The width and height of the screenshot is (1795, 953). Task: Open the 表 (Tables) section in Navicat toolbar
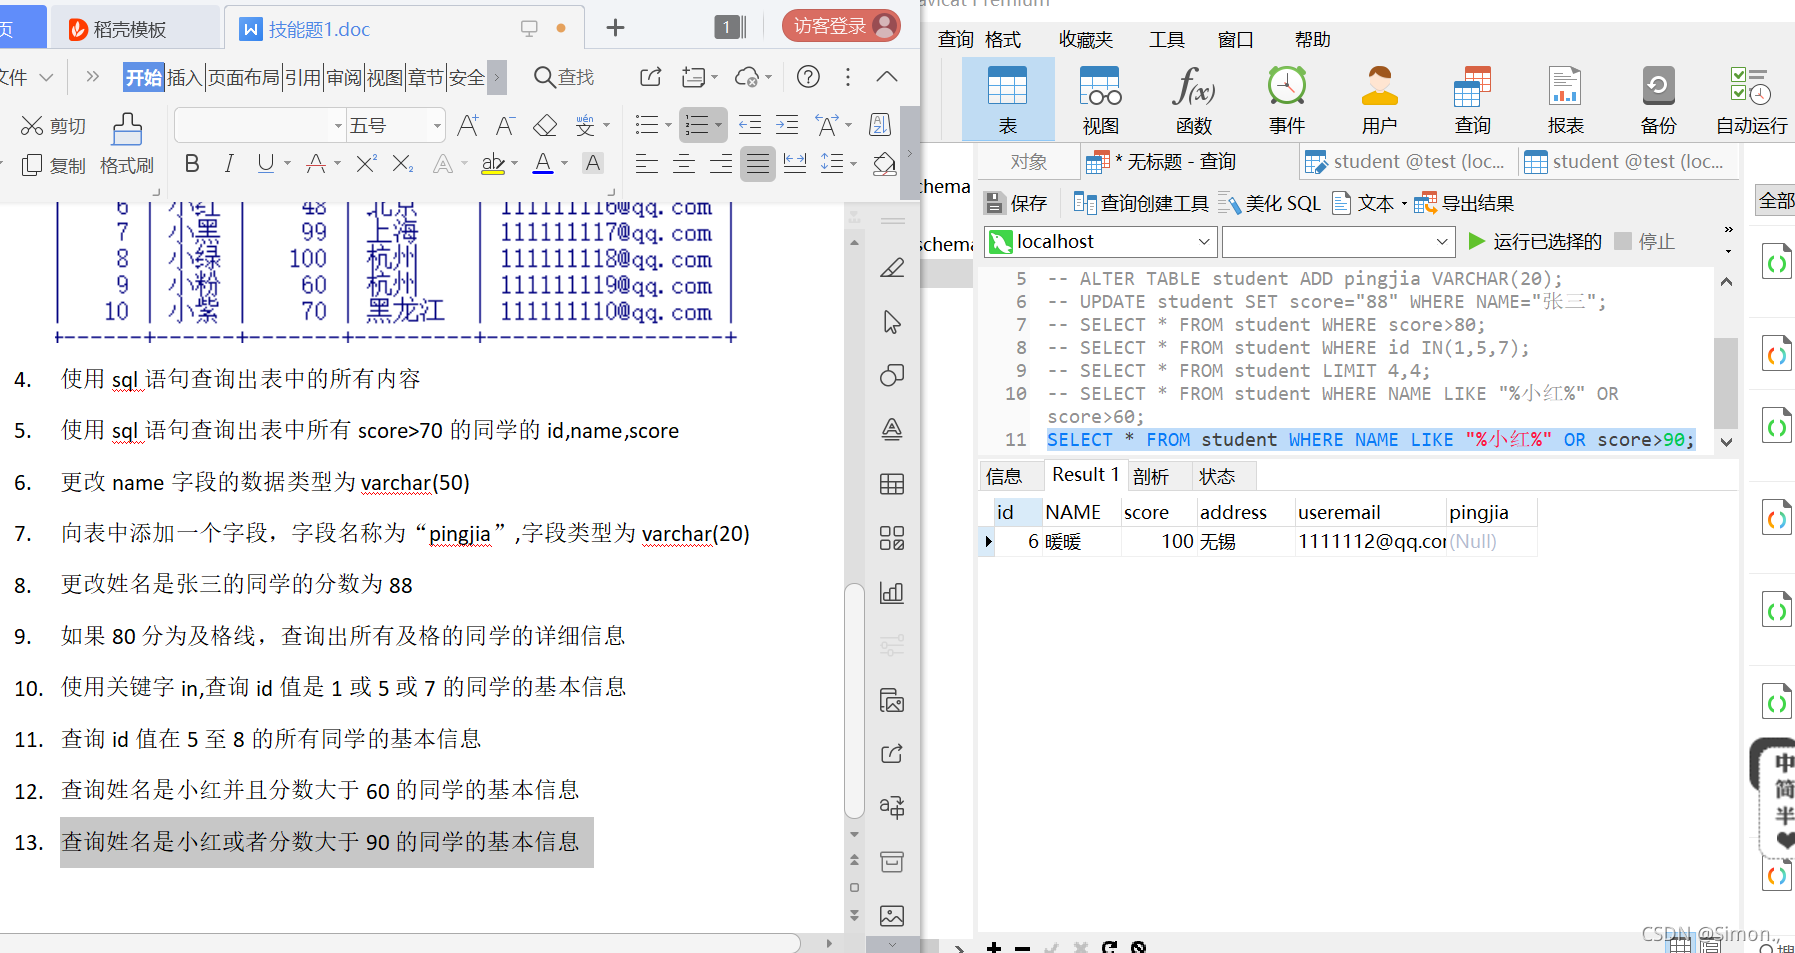(x=1007, y=99)
